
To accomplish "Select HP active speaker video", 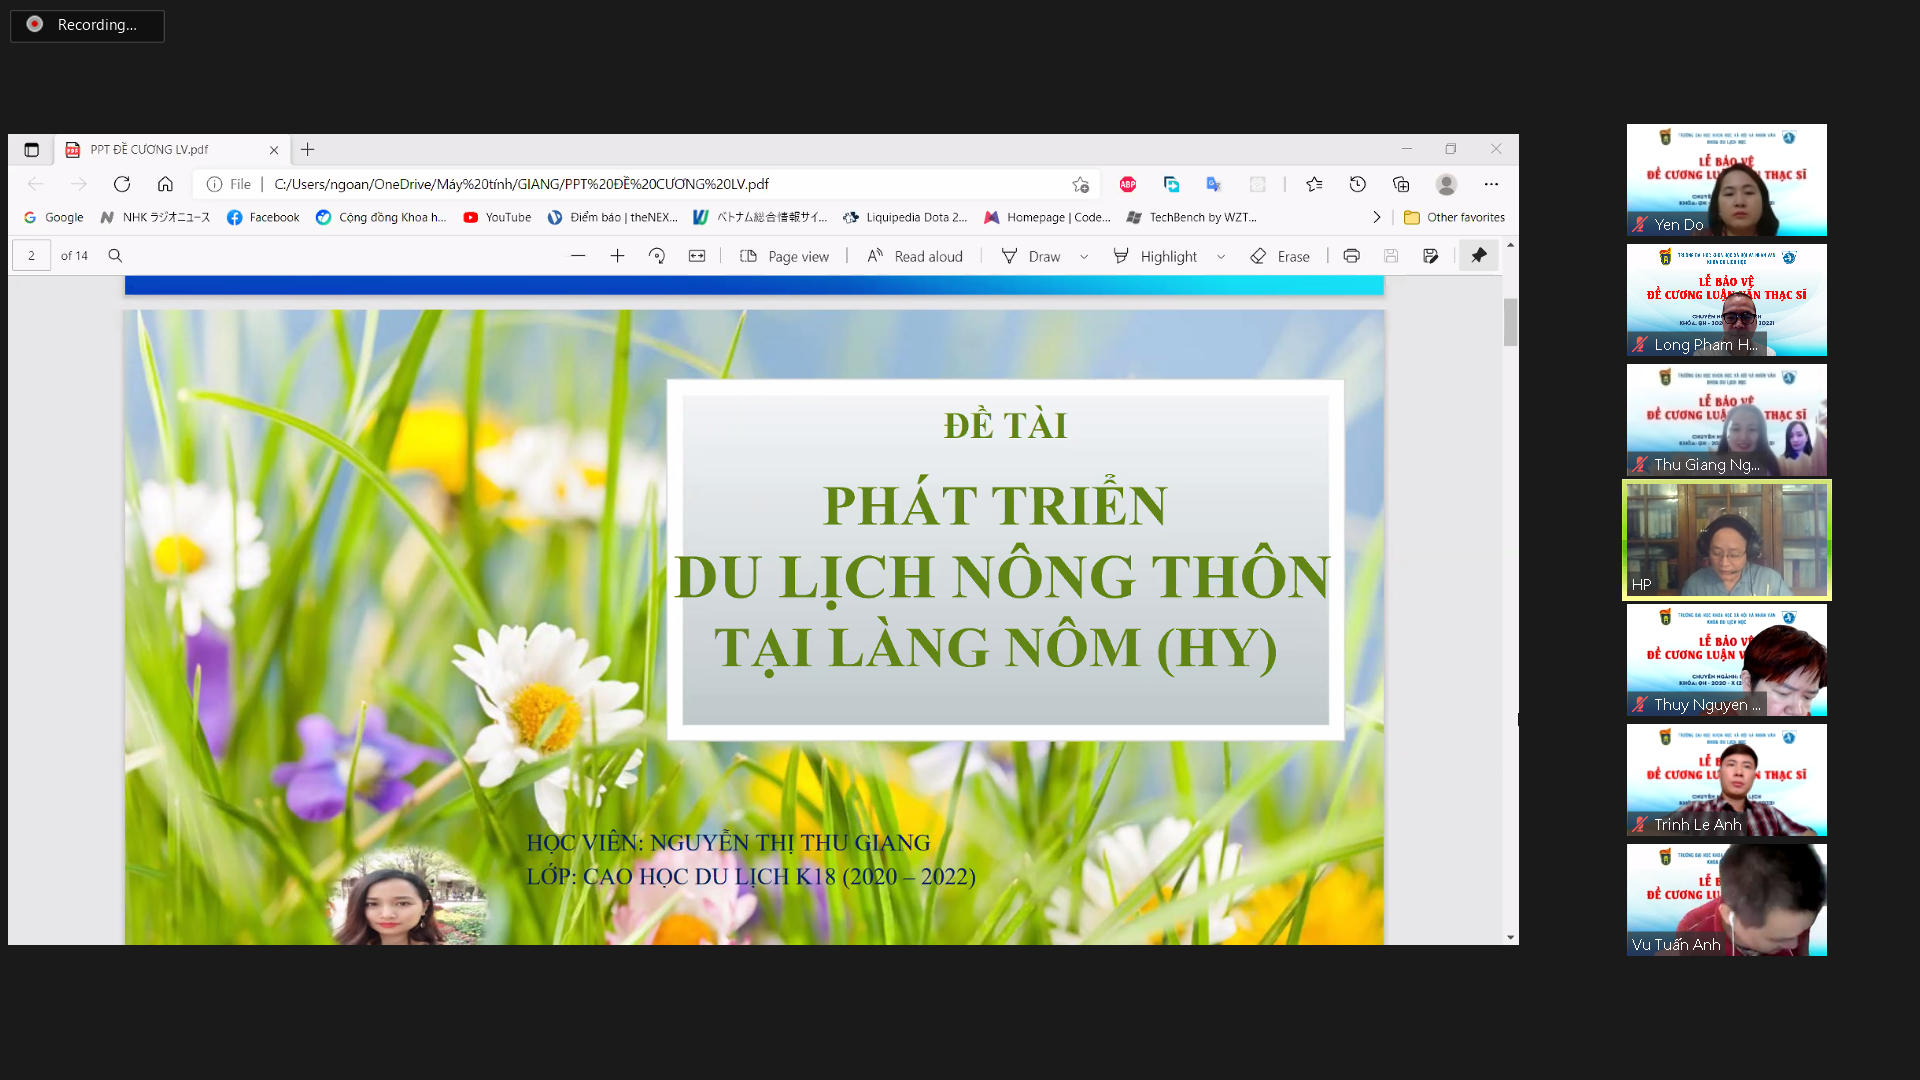I will tap(1726, 540).
